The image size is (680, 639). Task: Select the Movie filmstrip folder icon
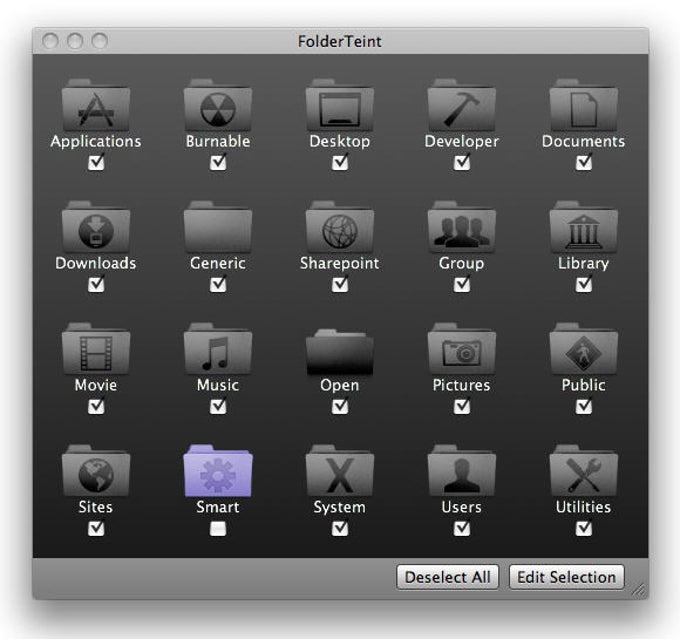pyautogui.click(x=96, y=349)
